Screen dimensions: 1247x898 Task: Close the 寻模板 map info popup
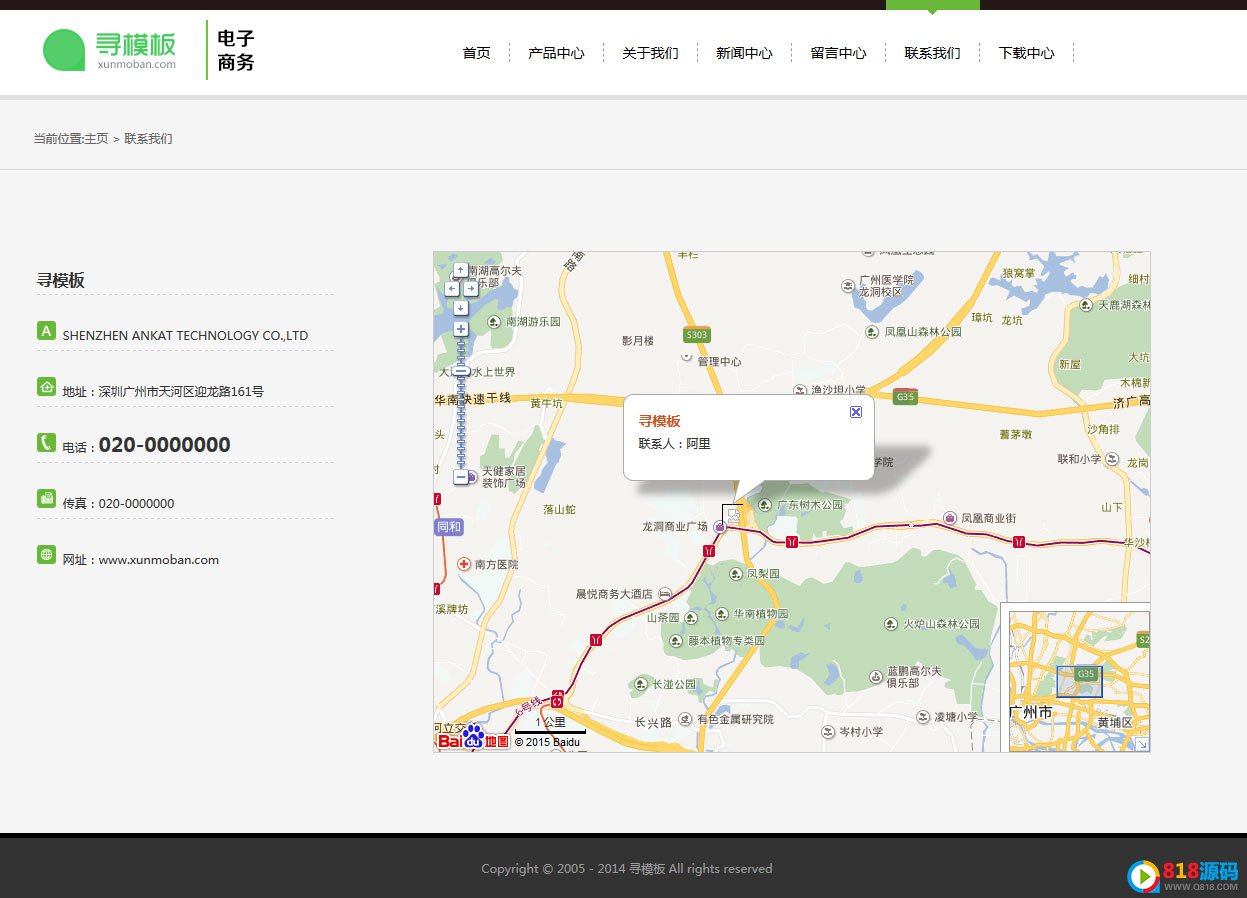[x=856, y=412]
